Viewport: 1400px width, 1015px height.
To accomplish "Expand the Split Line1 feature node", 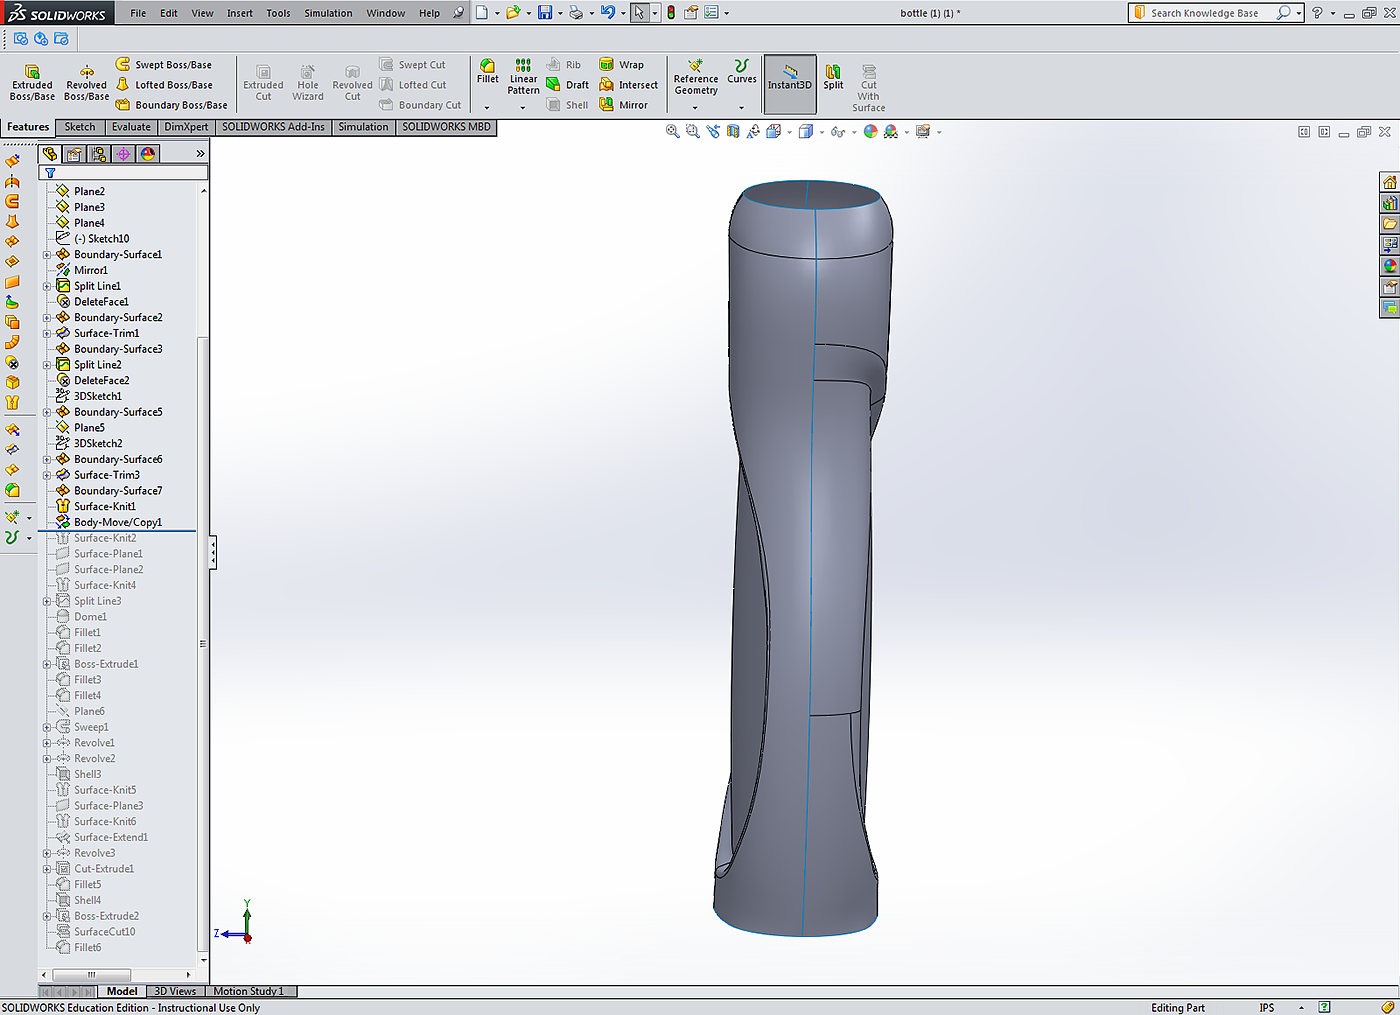I will [47, 286].
